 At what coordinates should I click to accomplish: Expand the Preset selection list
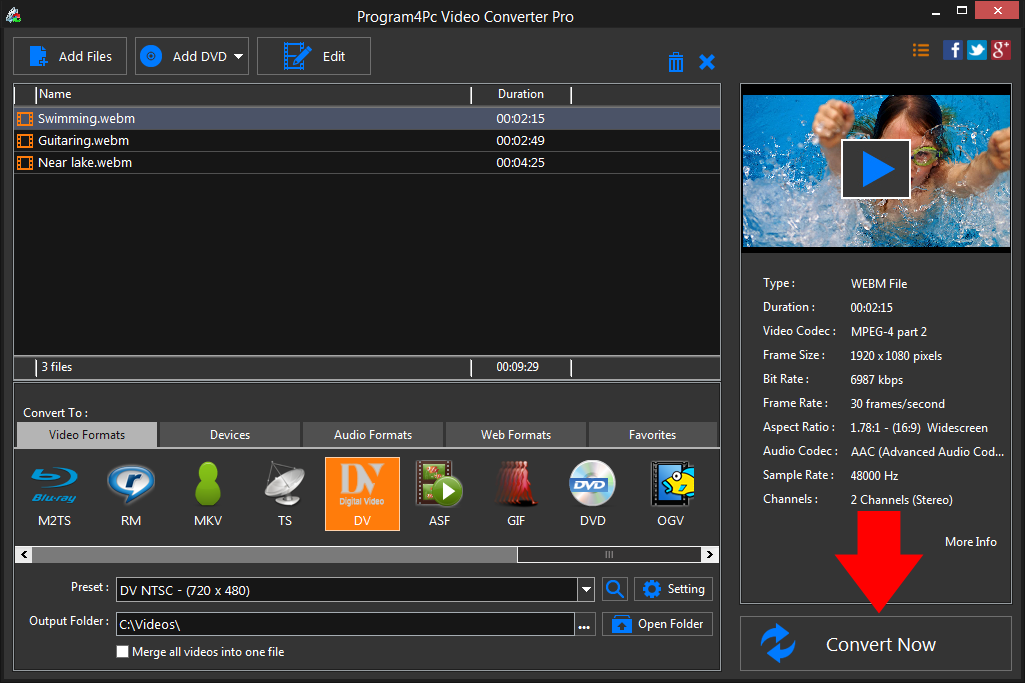(x=586, y=589)
